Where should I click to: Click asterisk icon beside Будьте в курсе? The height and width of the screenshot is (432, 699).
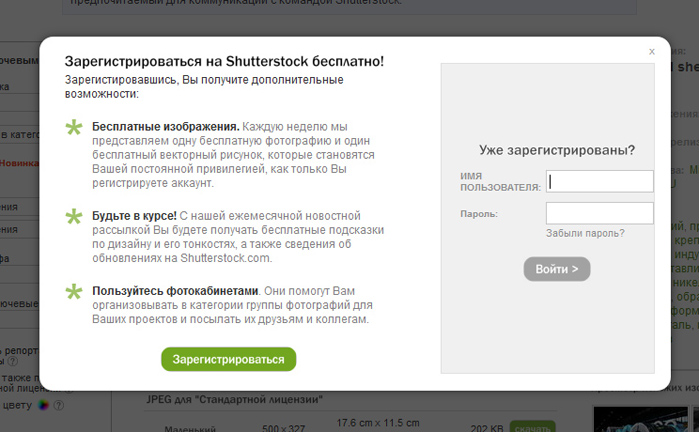point(74,216)
